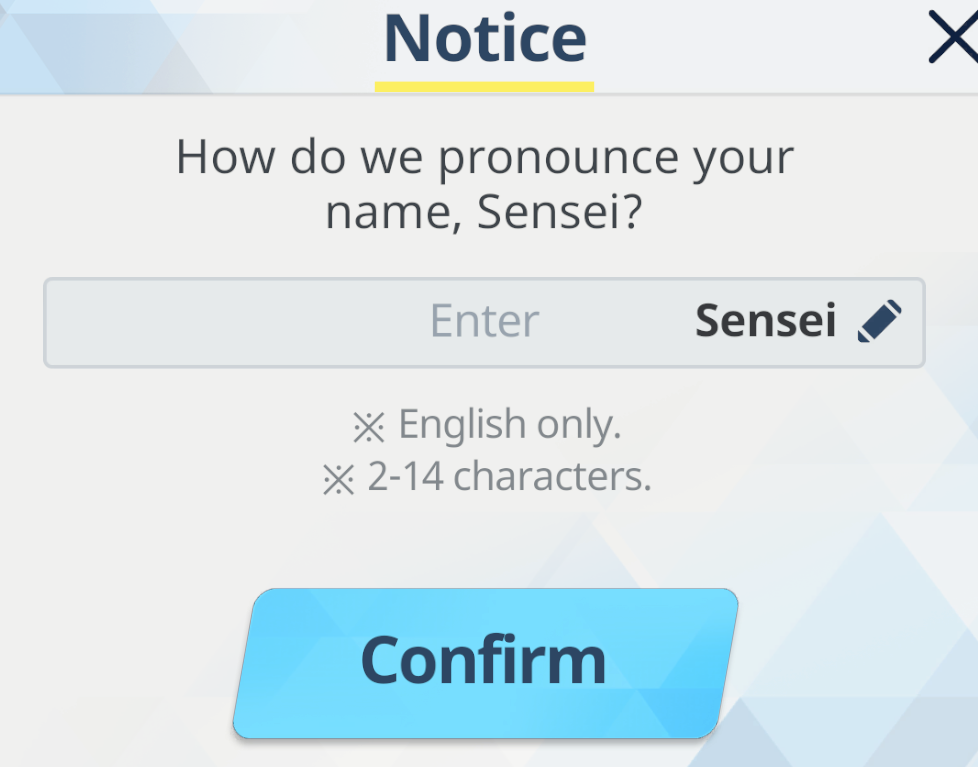Click the word 'characters.' in the hint
This screenshot has height=767, width=978.
click(x=552, y=477)
